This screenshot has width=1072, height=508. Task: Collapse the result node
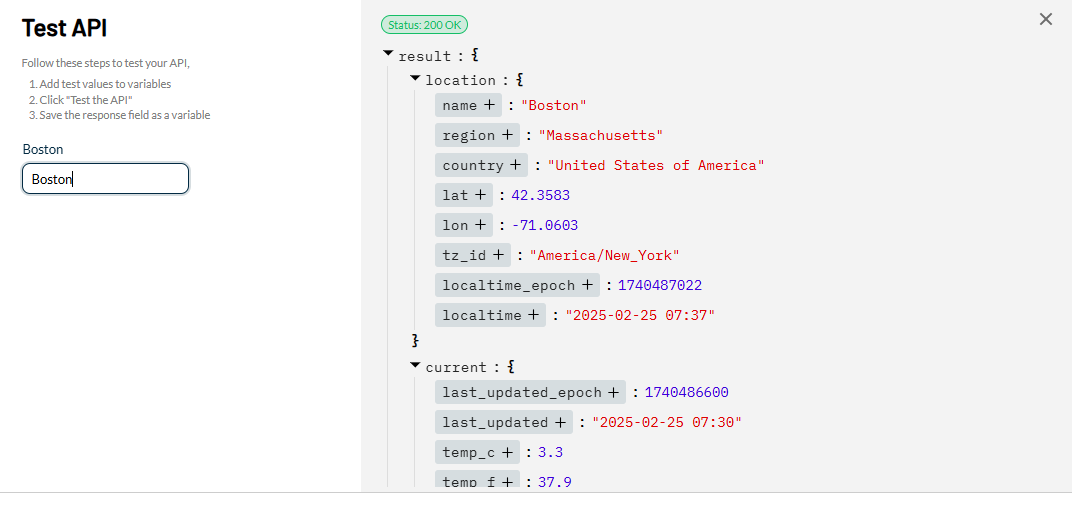point(388,53)
